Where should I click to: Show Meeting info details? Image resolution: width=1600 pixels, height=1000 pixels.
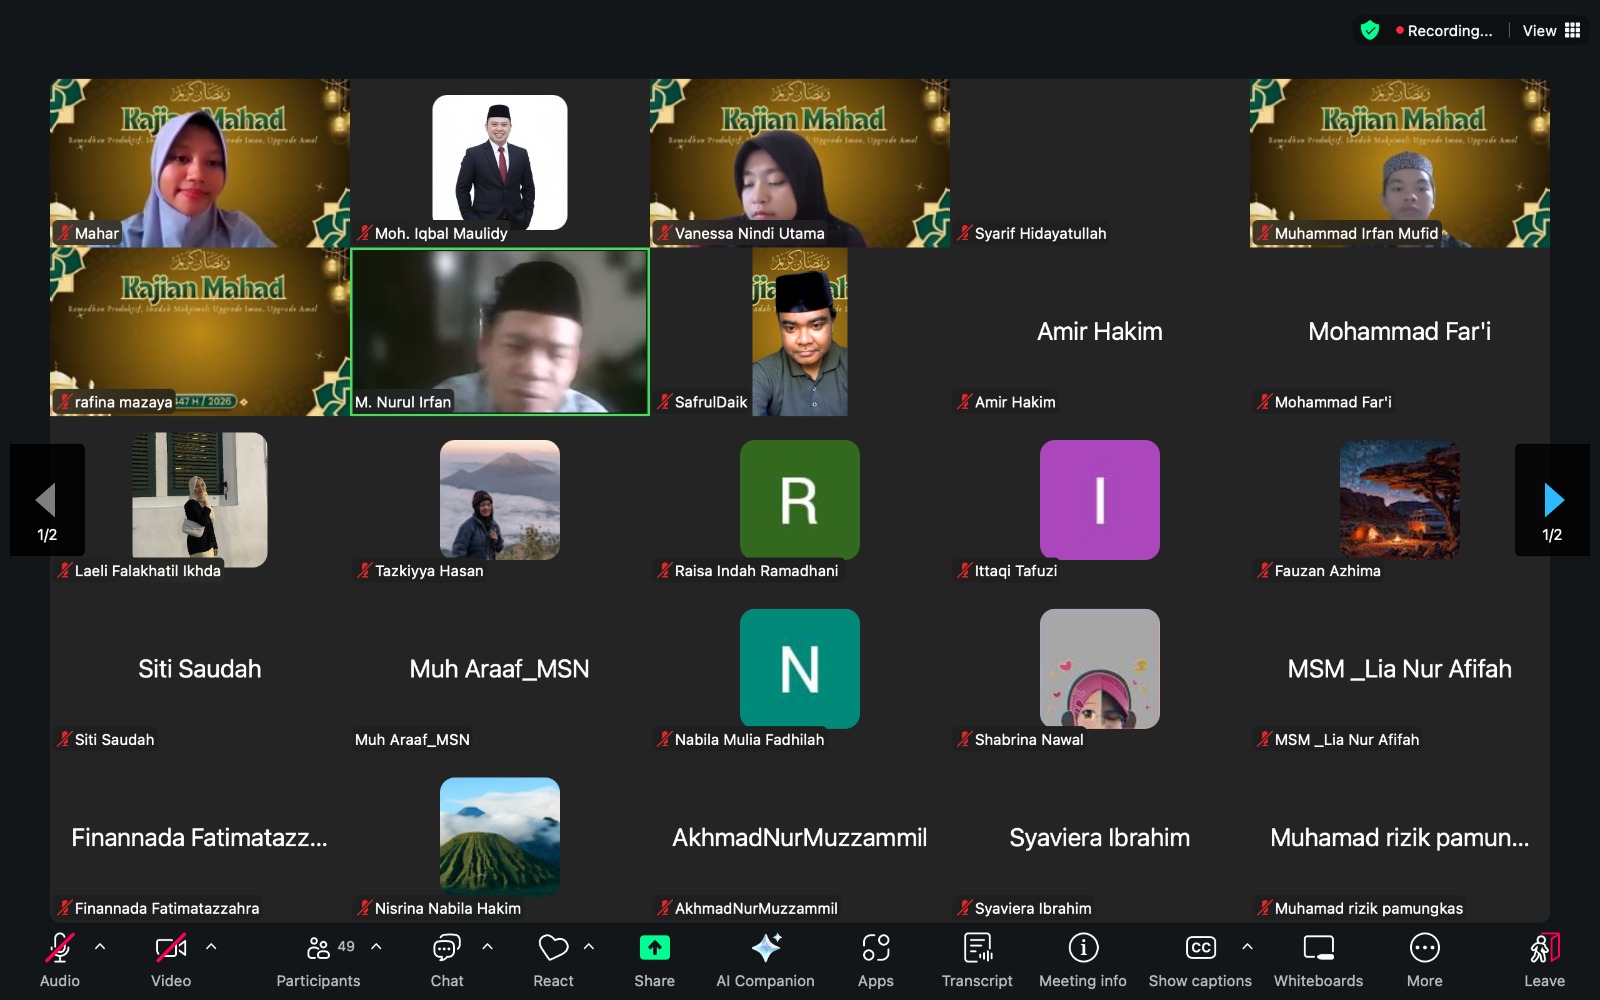click(x=1082, y=960)
